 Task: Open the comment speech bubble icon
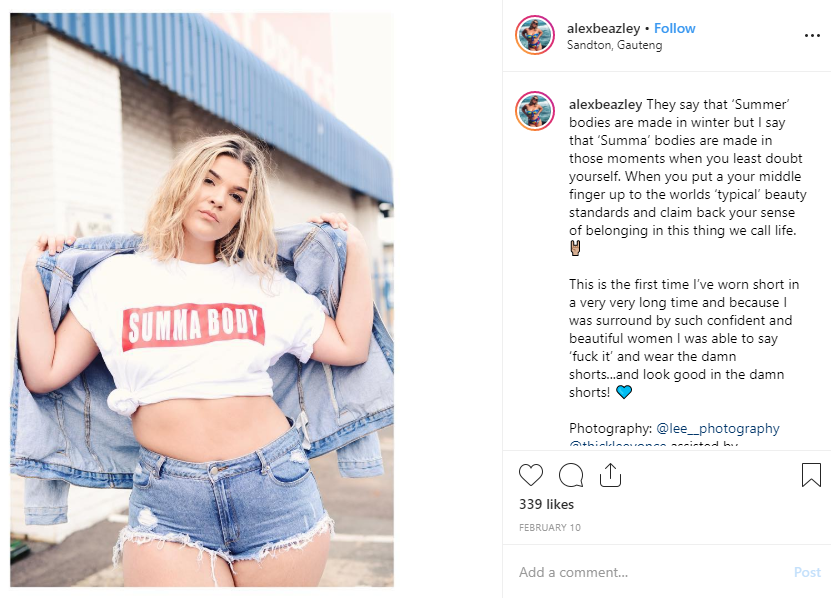click(571, 475)
